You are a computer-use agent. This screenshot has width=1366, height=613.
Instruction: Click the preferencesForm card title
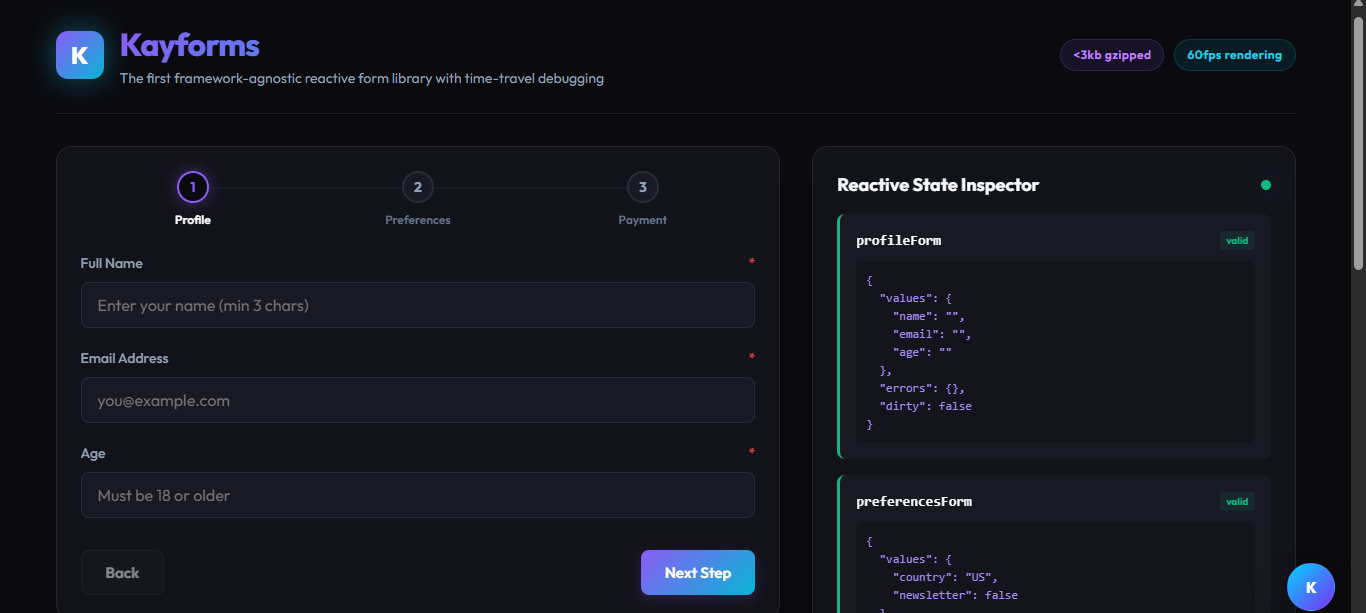pos(914,501)
